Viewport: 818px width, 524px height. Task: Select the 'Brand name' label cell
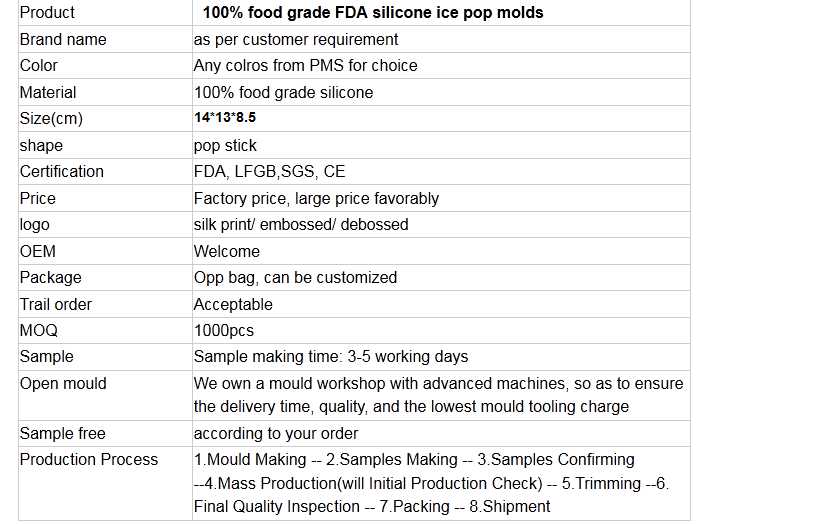click(63, 39)
